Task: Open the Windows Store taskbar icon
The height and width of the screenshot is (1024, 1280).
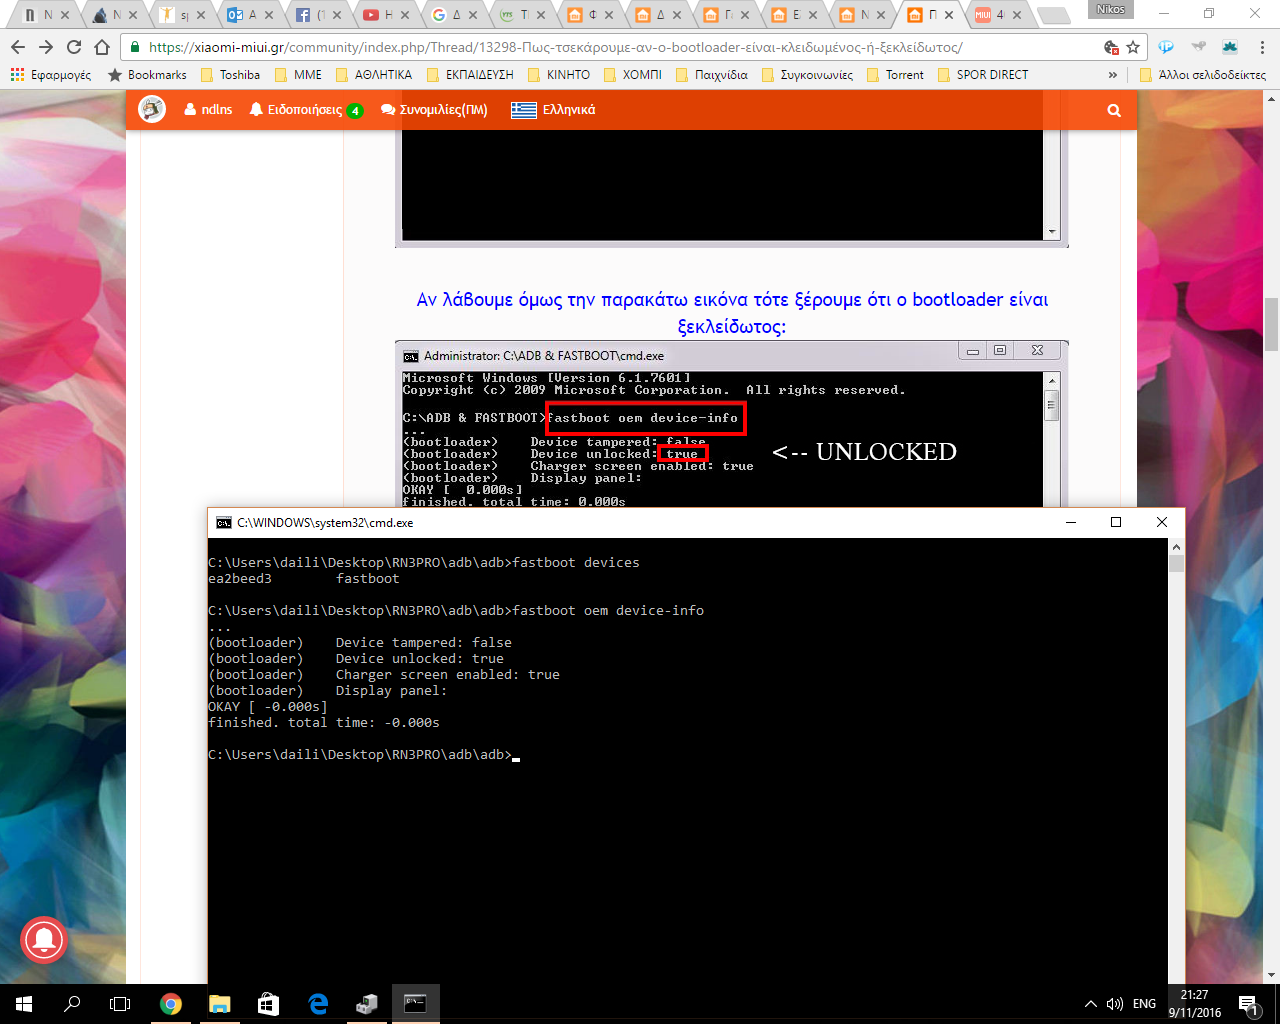Action: (x=268, y=1004)
